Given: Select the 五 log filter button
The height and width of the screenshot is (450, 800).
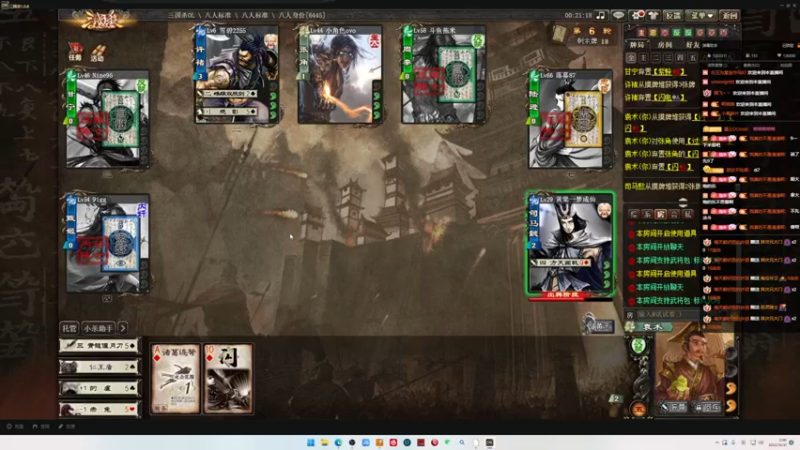Looking at the screenshot, I should point(692,58).
